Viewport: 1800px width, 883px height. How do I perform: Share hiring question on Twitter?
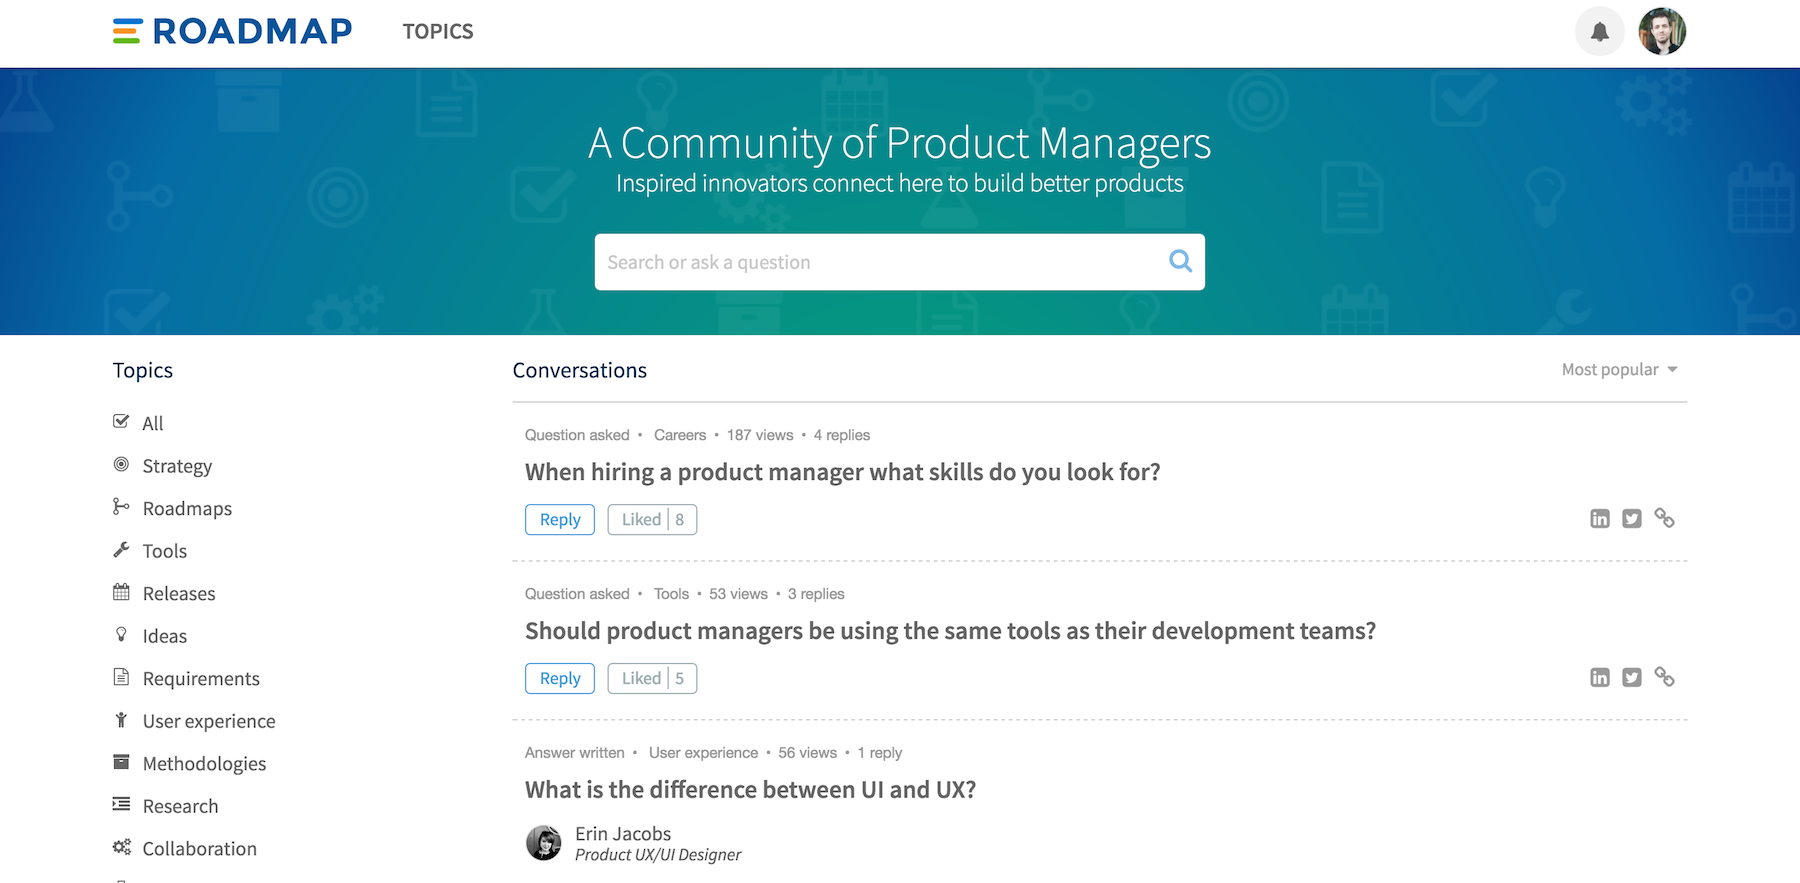[x=1632, y=518]
